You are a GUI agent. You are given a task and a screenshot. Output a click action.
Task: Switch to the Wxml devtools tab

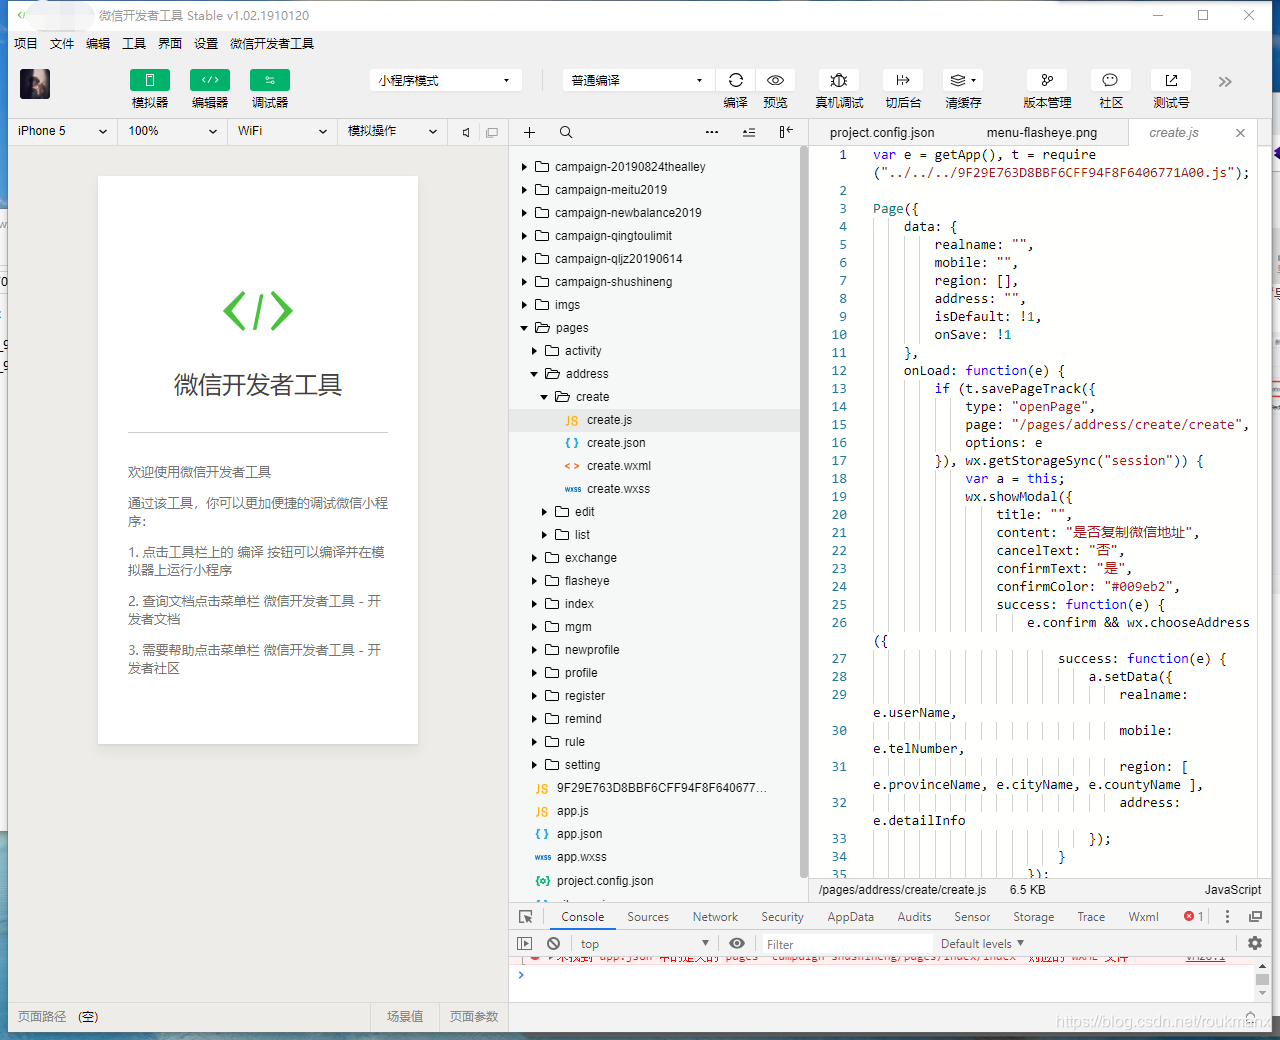click(x=1143, y=917)
